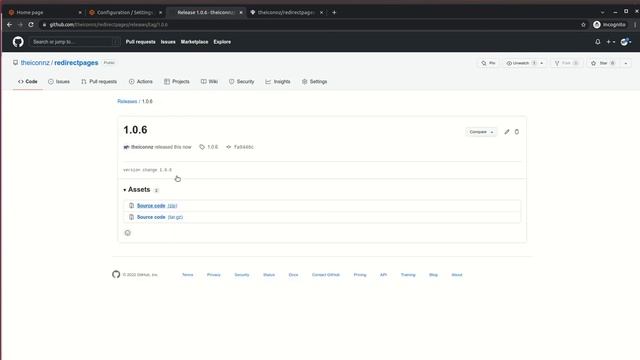The height and width of the screenshot is (360, 640).
Task: Collapse the Assets section
Action: click(137, 189)
